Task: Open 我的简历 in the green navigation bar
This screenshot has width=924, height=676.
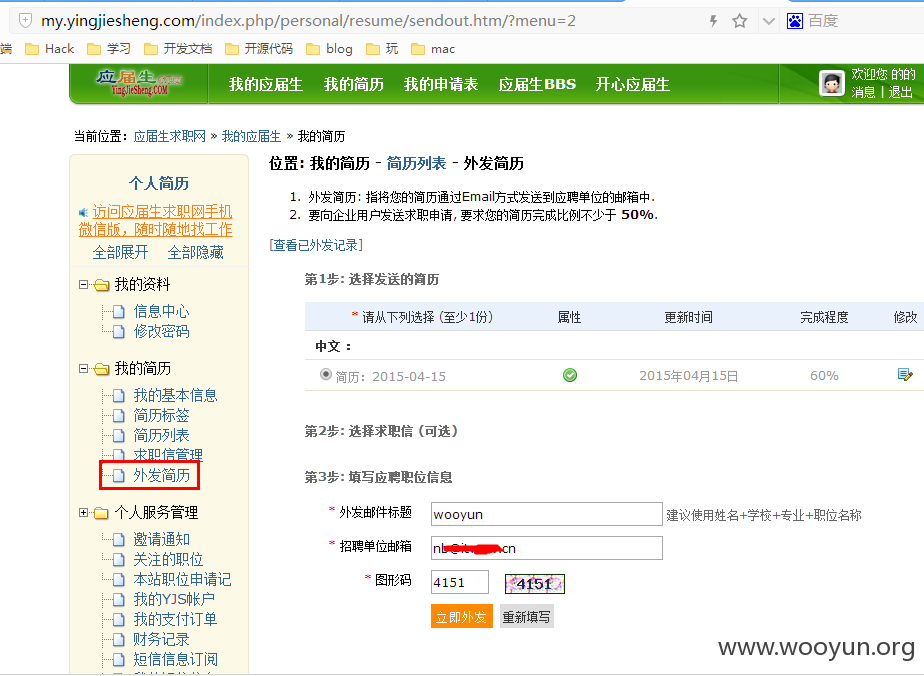Action: (x=354, y=84)
